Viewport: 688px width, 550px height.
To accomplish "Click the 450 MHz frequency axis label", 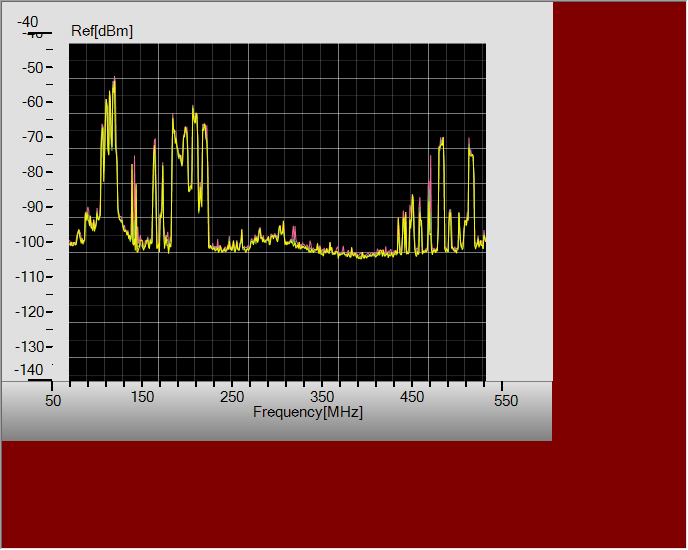I will (412, 397).
